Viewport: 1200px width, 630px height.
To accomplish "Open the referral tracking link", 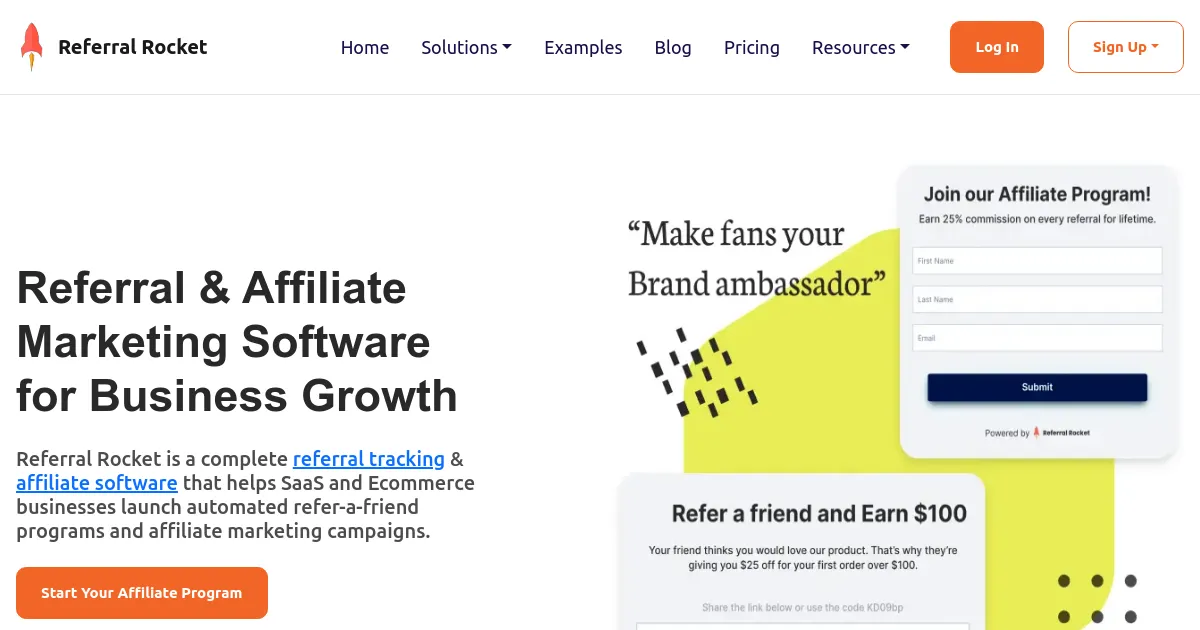I will tap(368, 459).
